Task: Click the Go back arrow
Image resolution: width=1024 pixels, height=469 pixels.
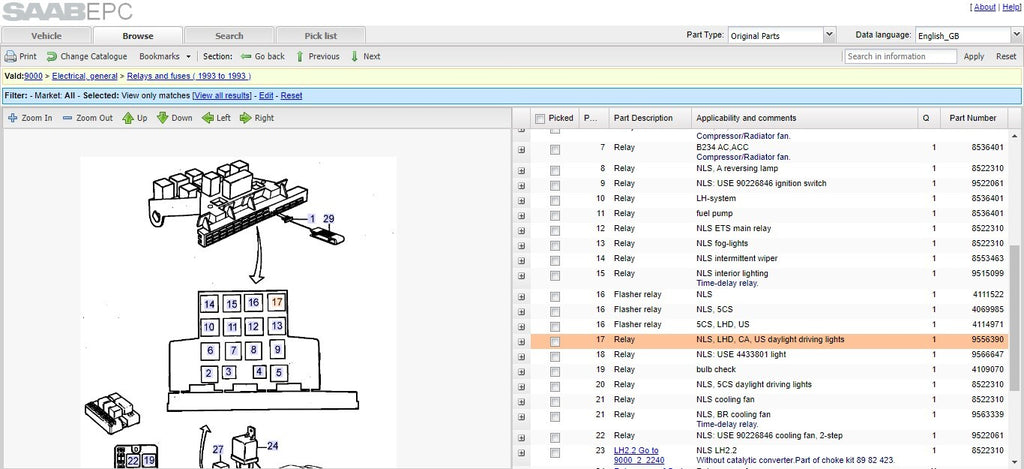Action: [246, 57]
